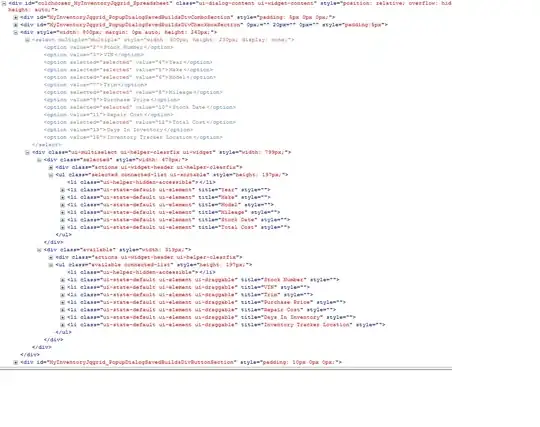Expand the li titled Inventory Tracker Location
Image resolution: width=540 pixels, height=427 pixels.
[x=62, y=325]
